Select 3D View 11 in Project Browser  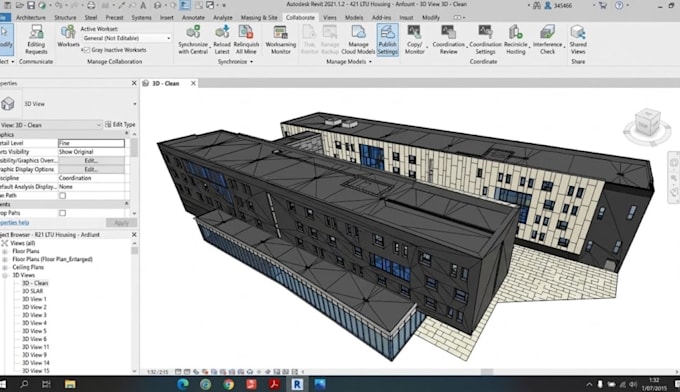pyautogui.click(x=36, y=347)
